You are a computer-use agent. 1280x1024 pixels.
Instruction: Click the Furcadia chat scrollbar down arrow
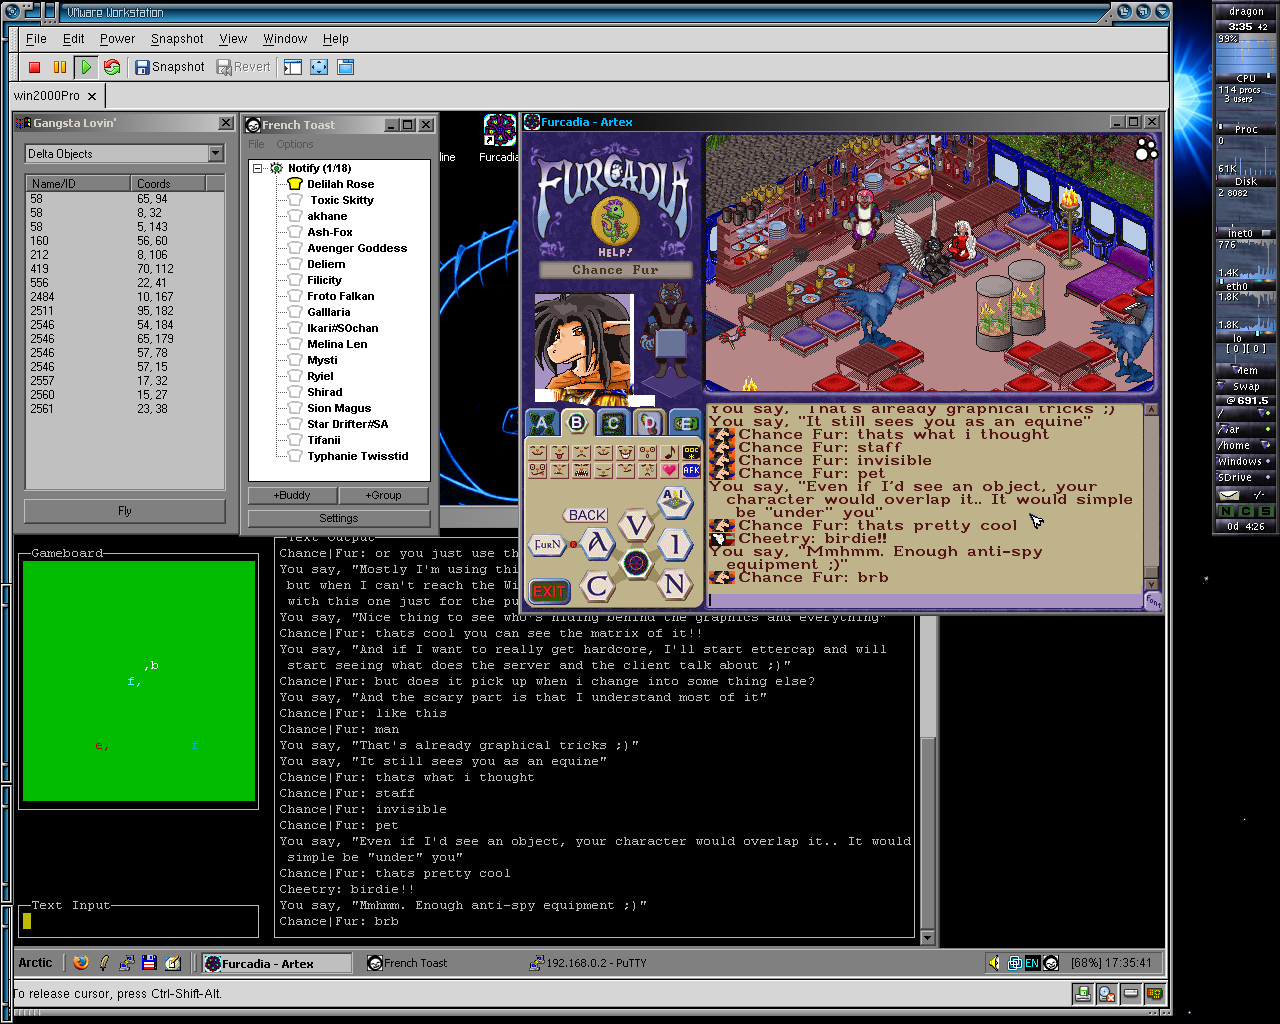click(x=1151, y=585)
